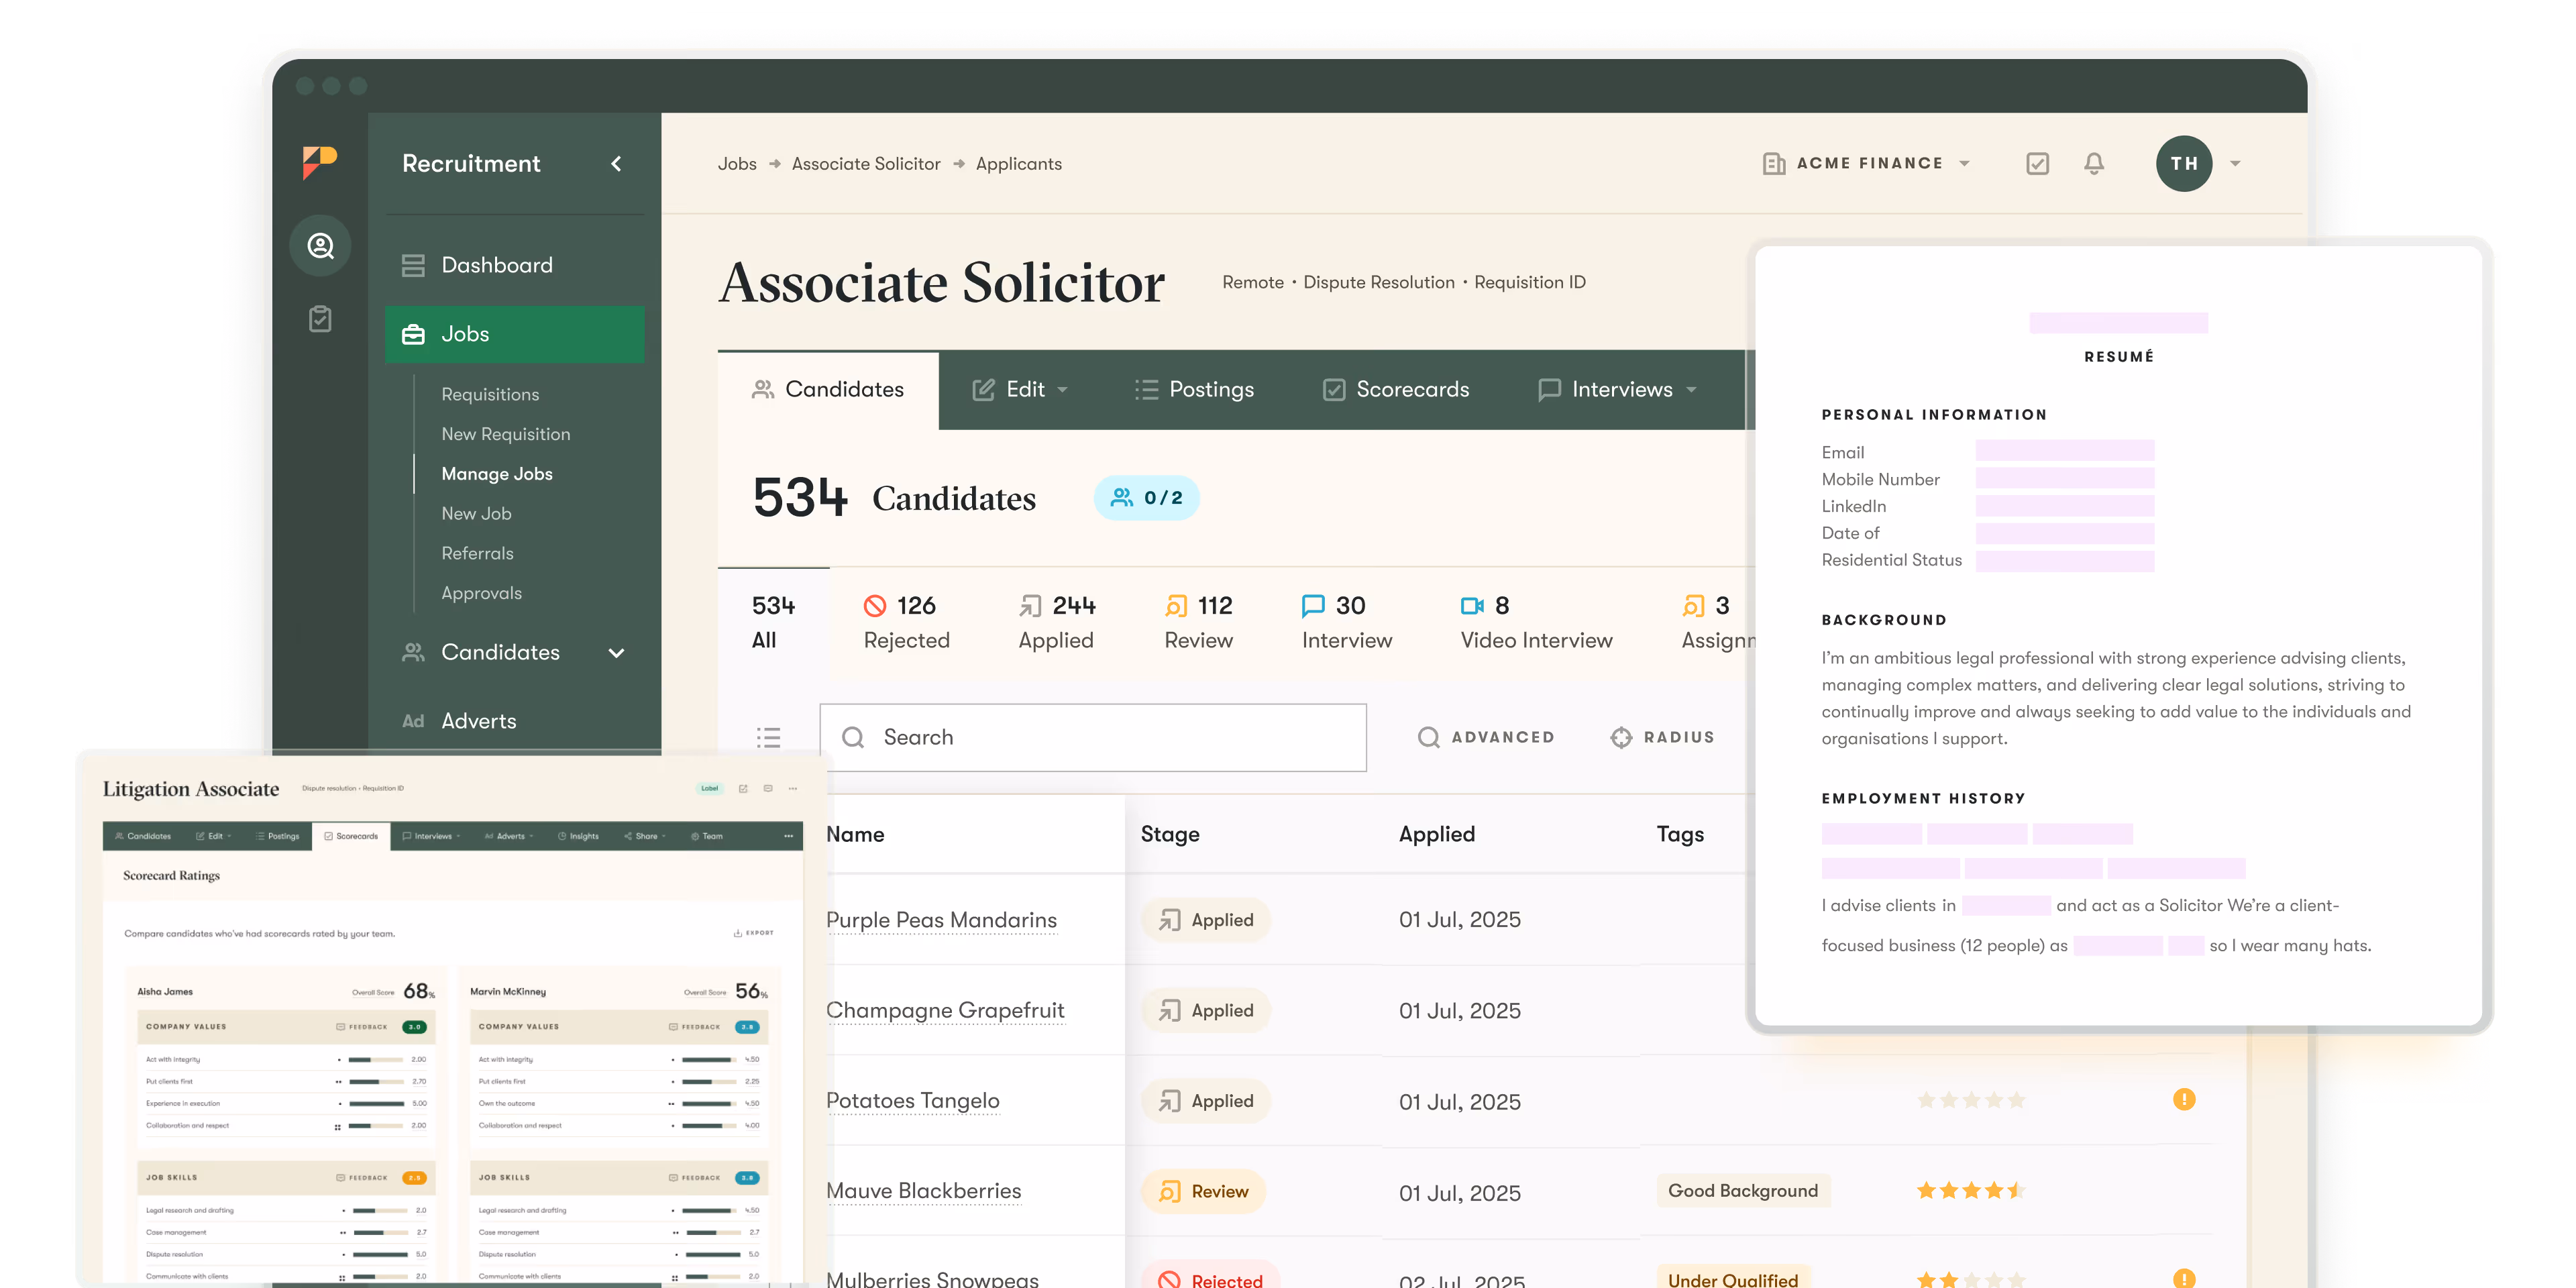Screen dimensions: 2576x1288
Task: Switch to the Candidates tab
Action: pos(828,389)
